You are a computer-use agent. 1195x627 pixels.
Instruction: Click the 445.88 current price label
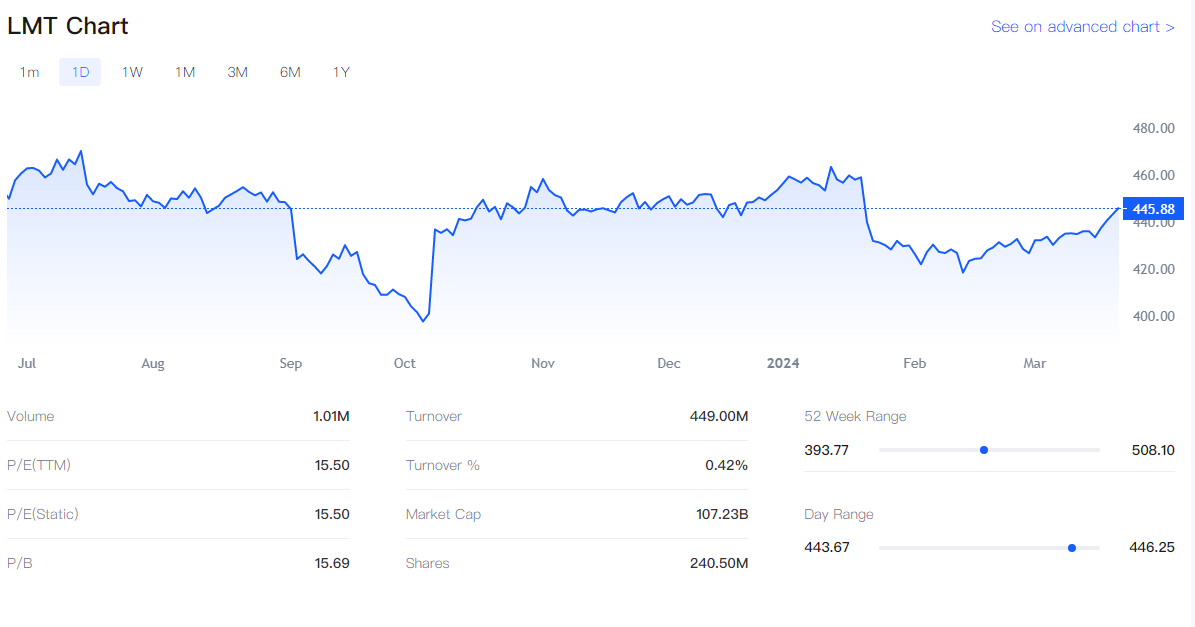tap(1154, 209)
